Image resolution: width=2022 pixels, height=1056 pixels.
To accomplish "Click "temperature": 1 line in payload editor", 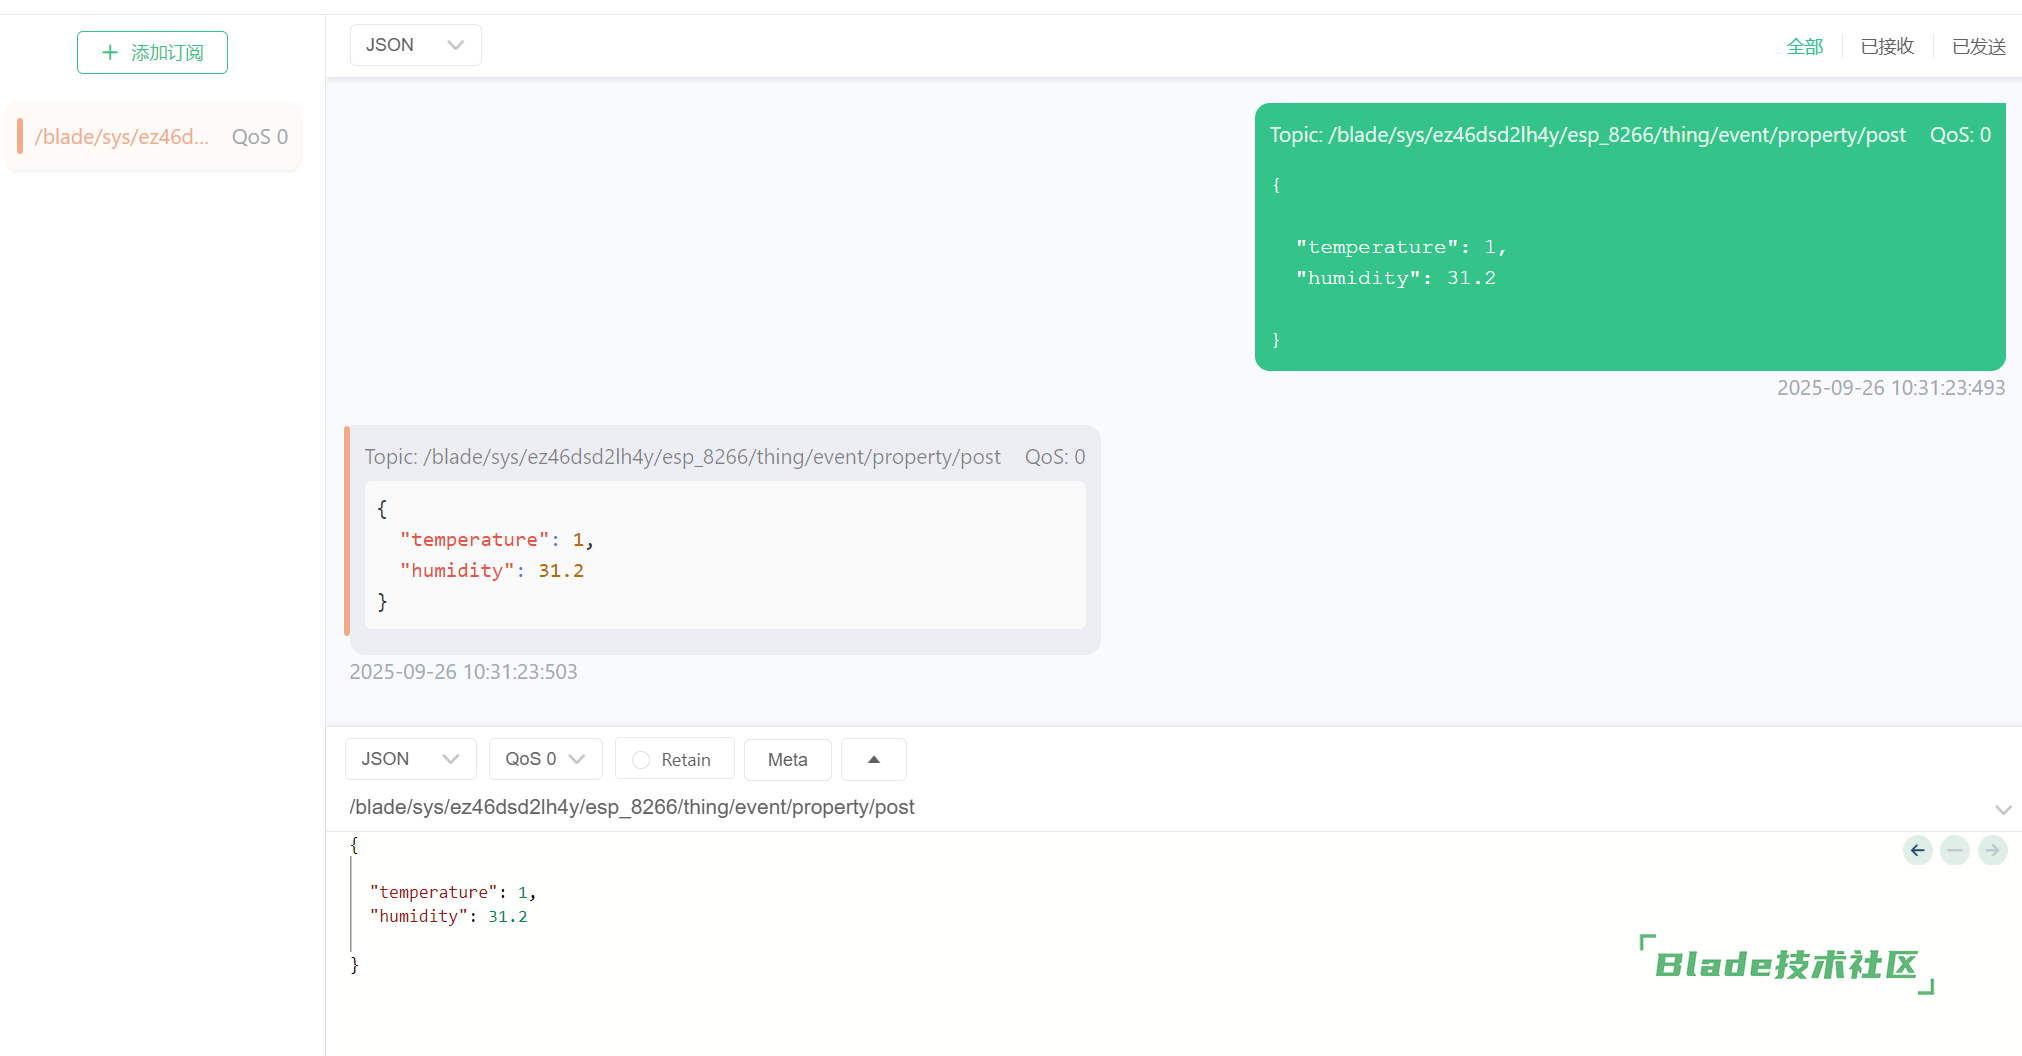I will (452, 892).
